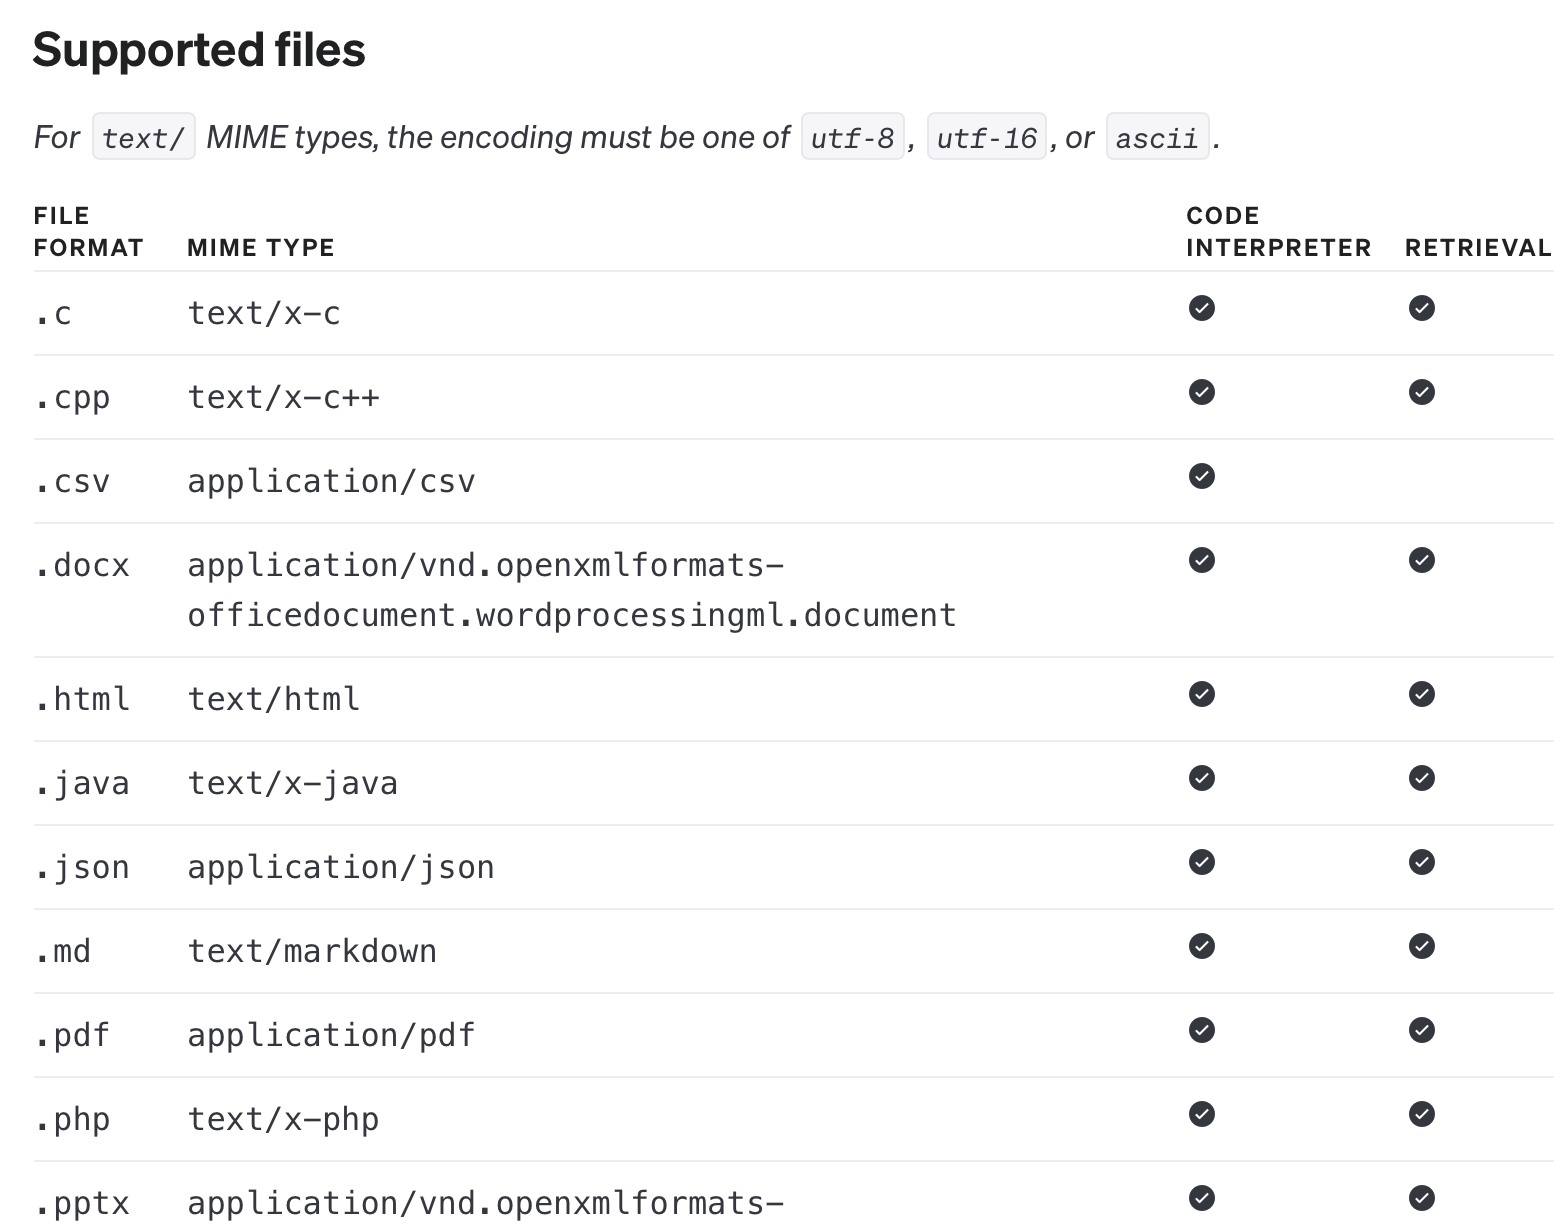Click Retrieval checkmark for .md row

pos(1421,946)
